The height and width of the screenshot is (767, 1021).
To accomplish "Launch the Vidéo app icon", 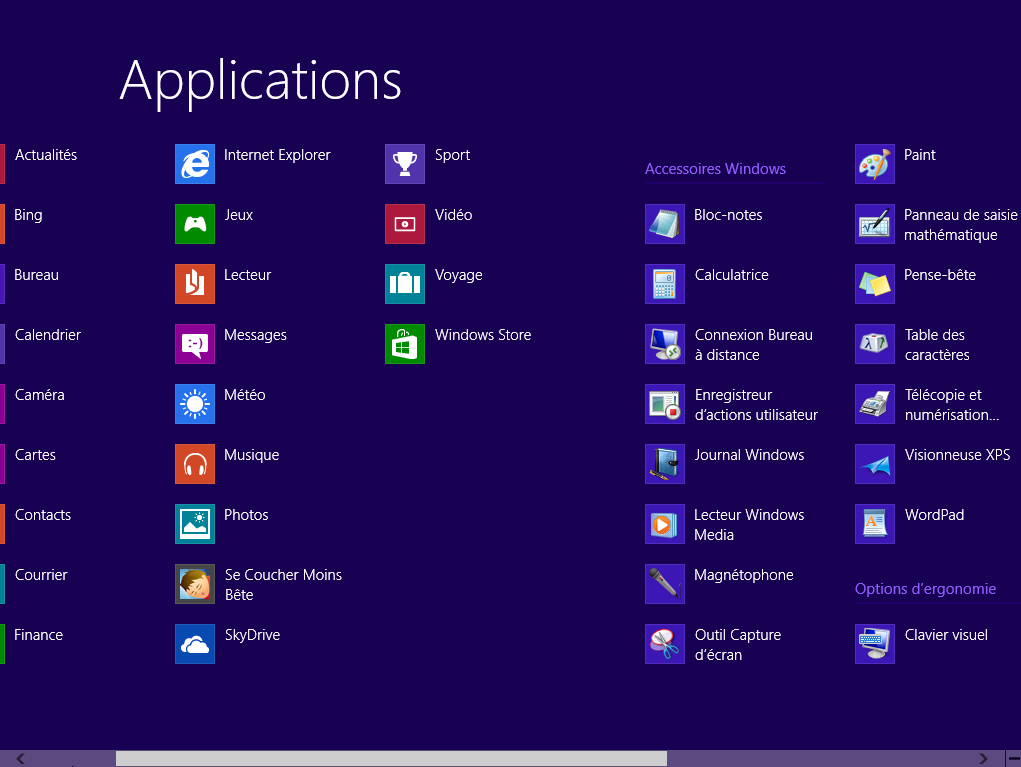I will coord(405,224).
